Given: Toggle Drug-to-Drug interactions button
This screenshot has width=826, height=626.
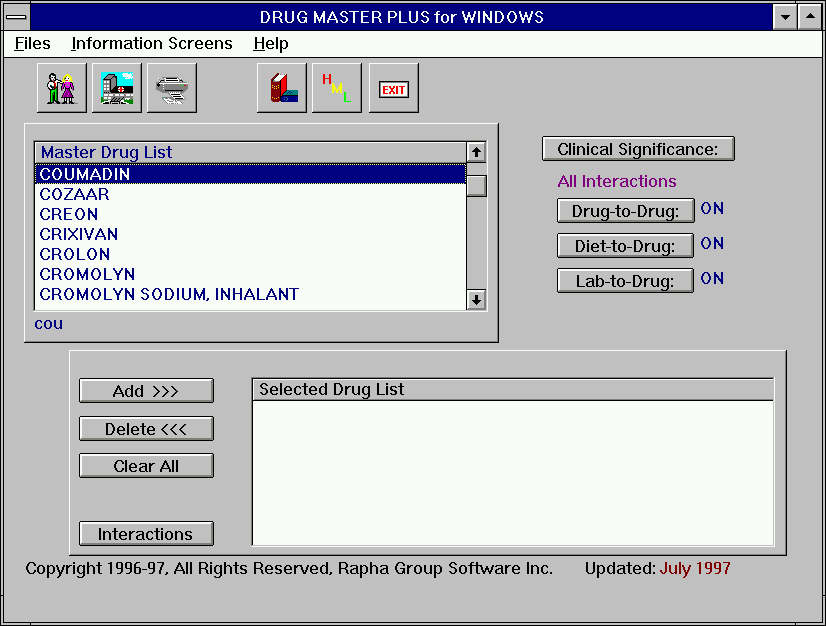Looking at the screenshot, I should coord(625,211).
